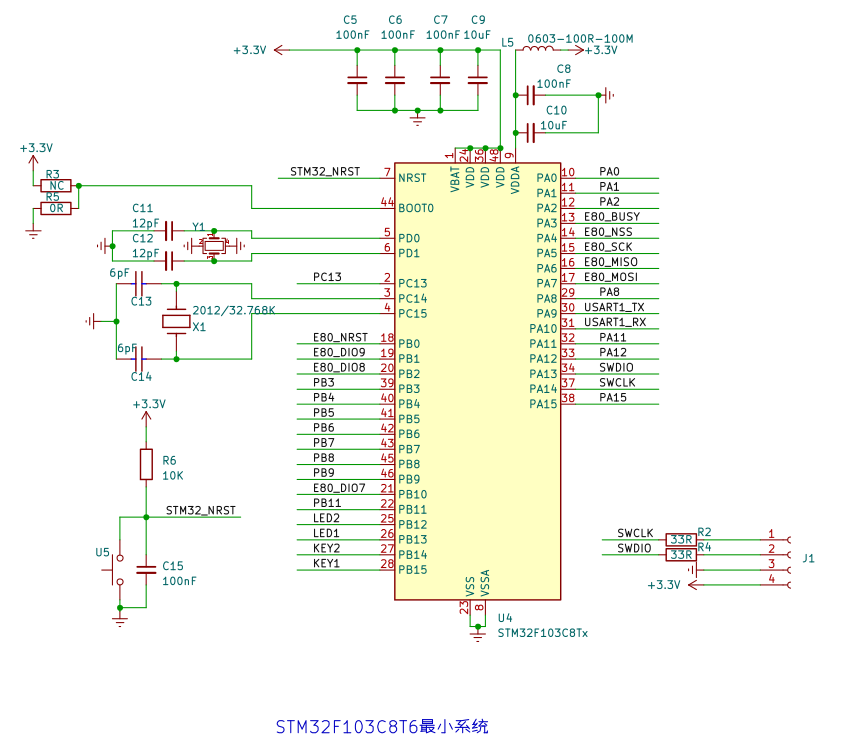
Task: Click the Y1 crystal oscillator symbol
Action: point(214,244)
